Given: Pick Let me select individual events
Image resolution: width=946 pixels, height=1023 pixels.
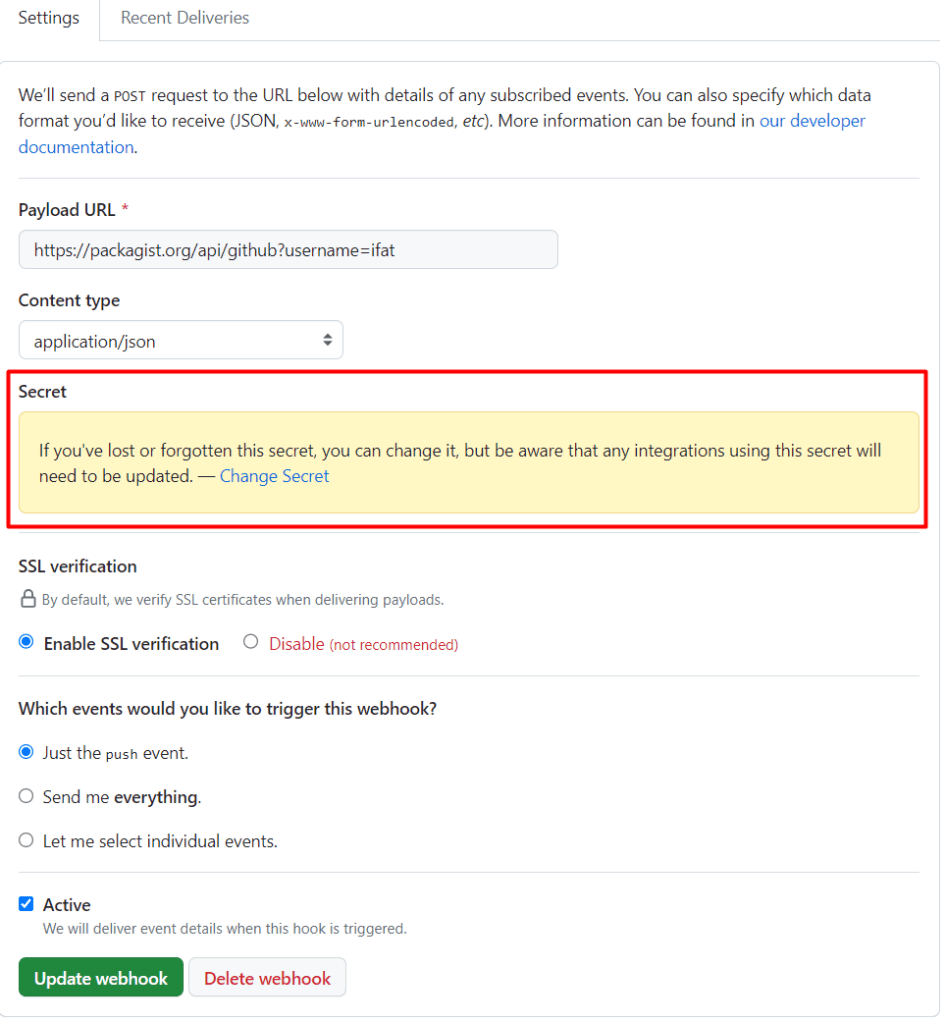Looking at the screenshot, I should pyautogui.click(x=27, y=841).
